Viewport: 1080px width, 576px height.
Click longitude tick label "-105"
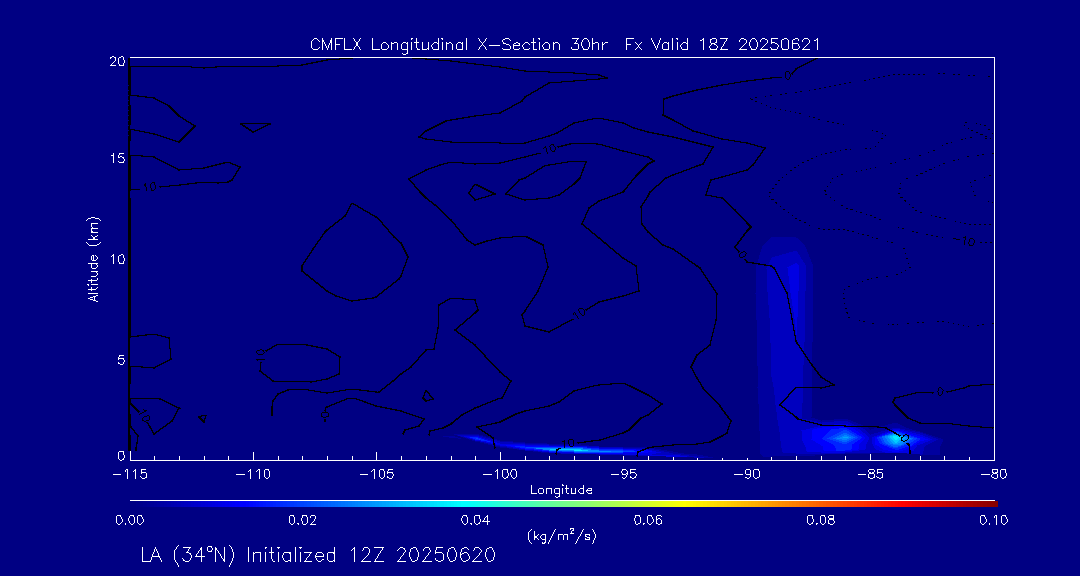[x=377, y=475]
